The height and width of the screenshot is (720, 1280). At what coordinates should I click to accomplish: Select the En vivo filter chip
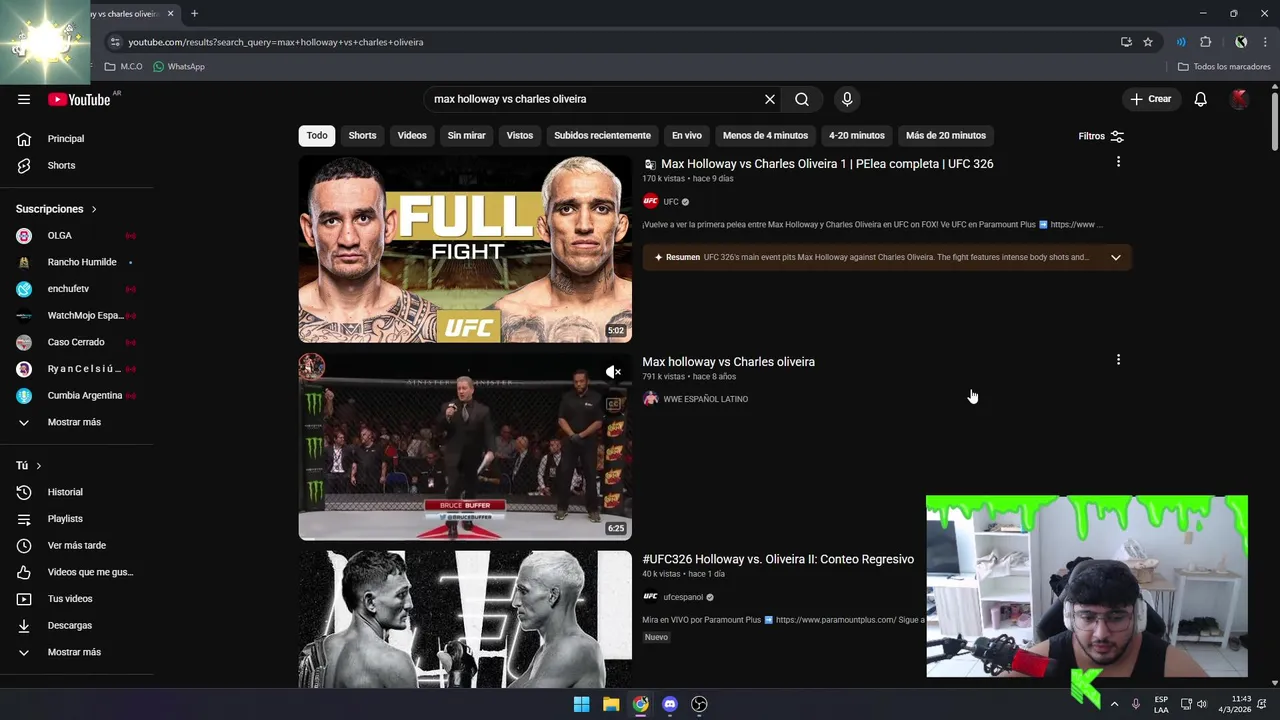pyautogui.click(x=687, y=135)
